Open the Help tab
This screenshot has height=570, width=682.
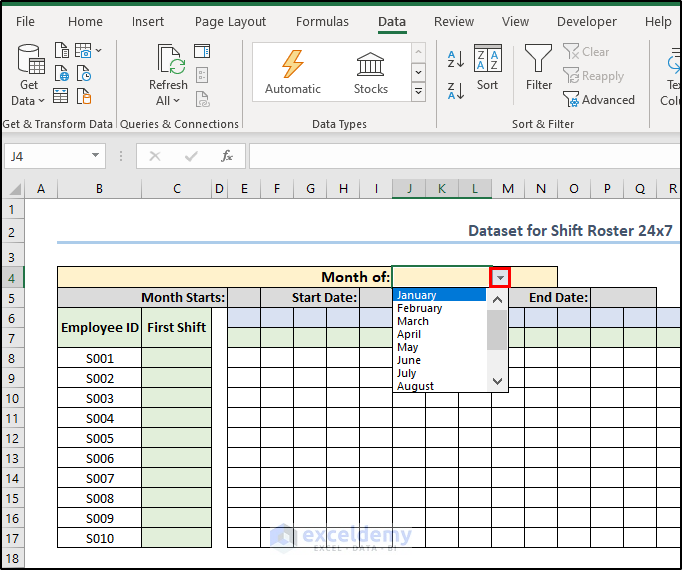click(x=658, y=21)
